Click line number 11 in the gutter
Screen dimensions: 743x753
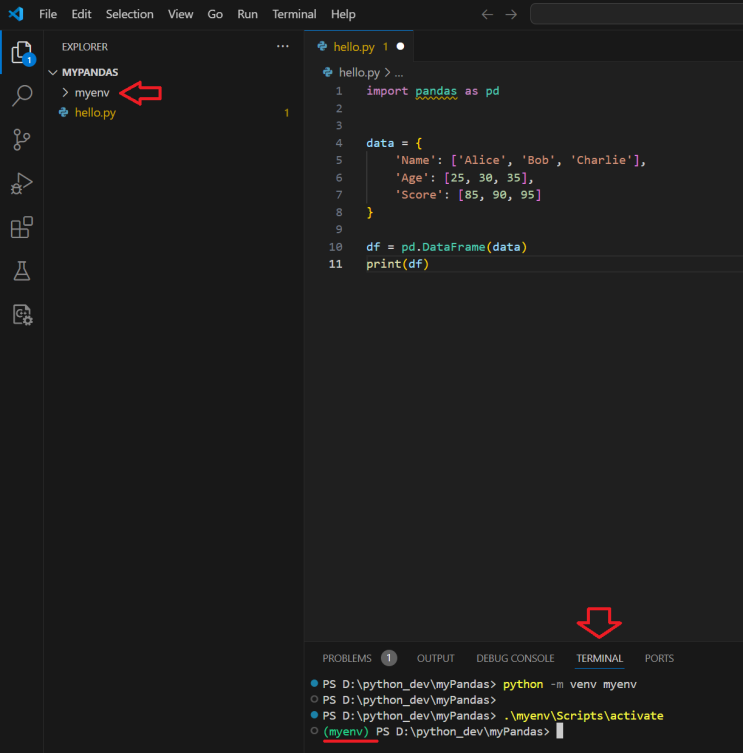point(336,264)
